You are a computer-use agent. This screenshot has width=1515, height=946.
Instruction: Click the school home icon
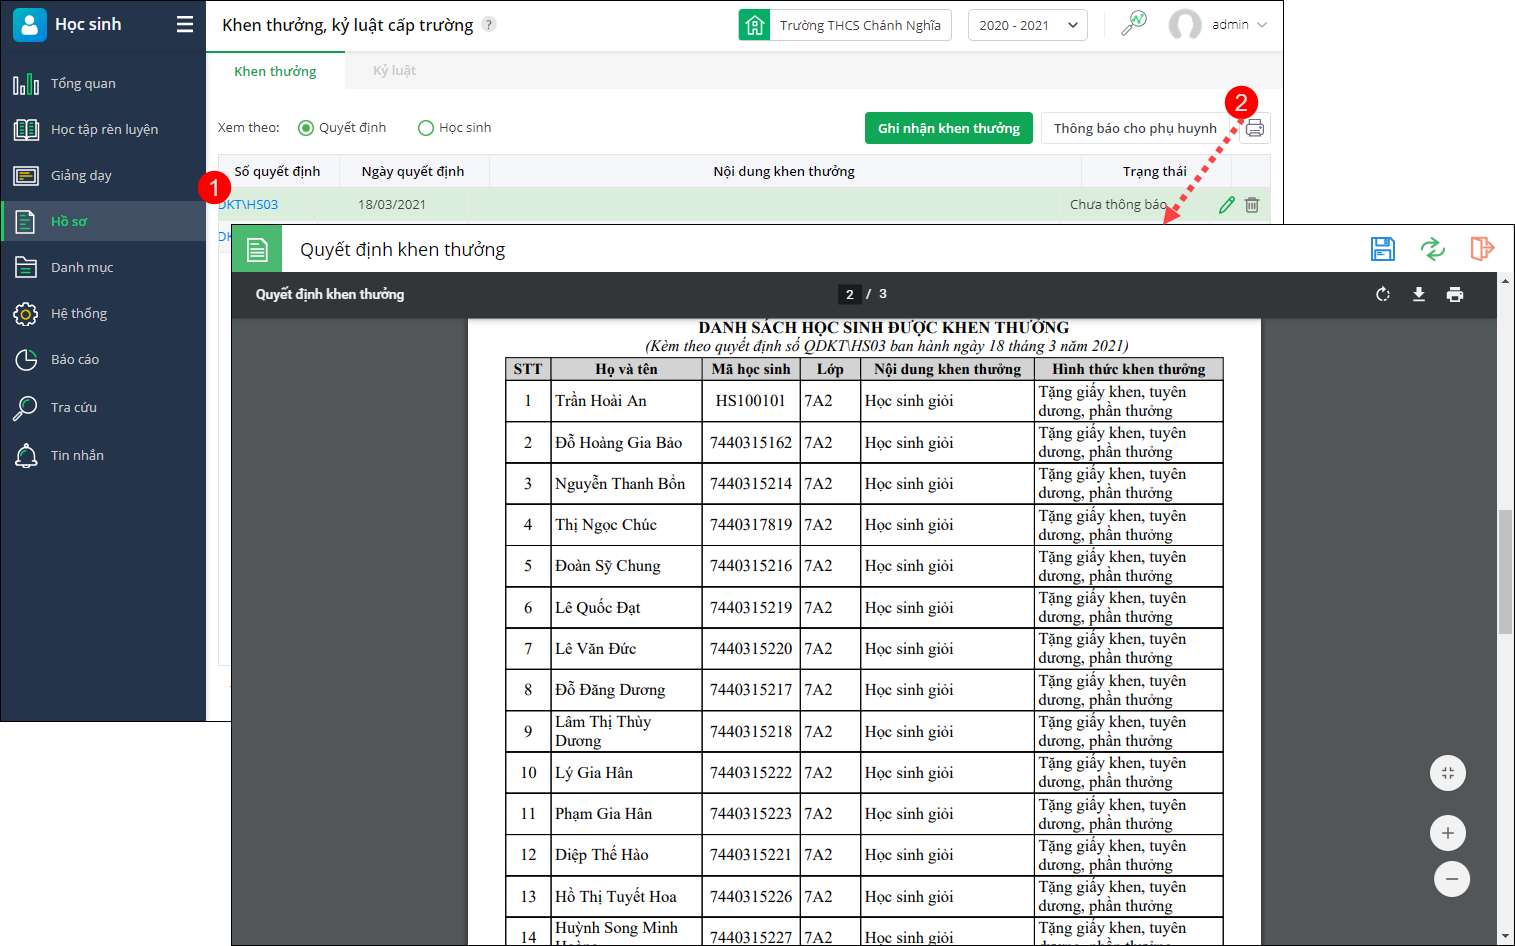[x=755, y=25]
